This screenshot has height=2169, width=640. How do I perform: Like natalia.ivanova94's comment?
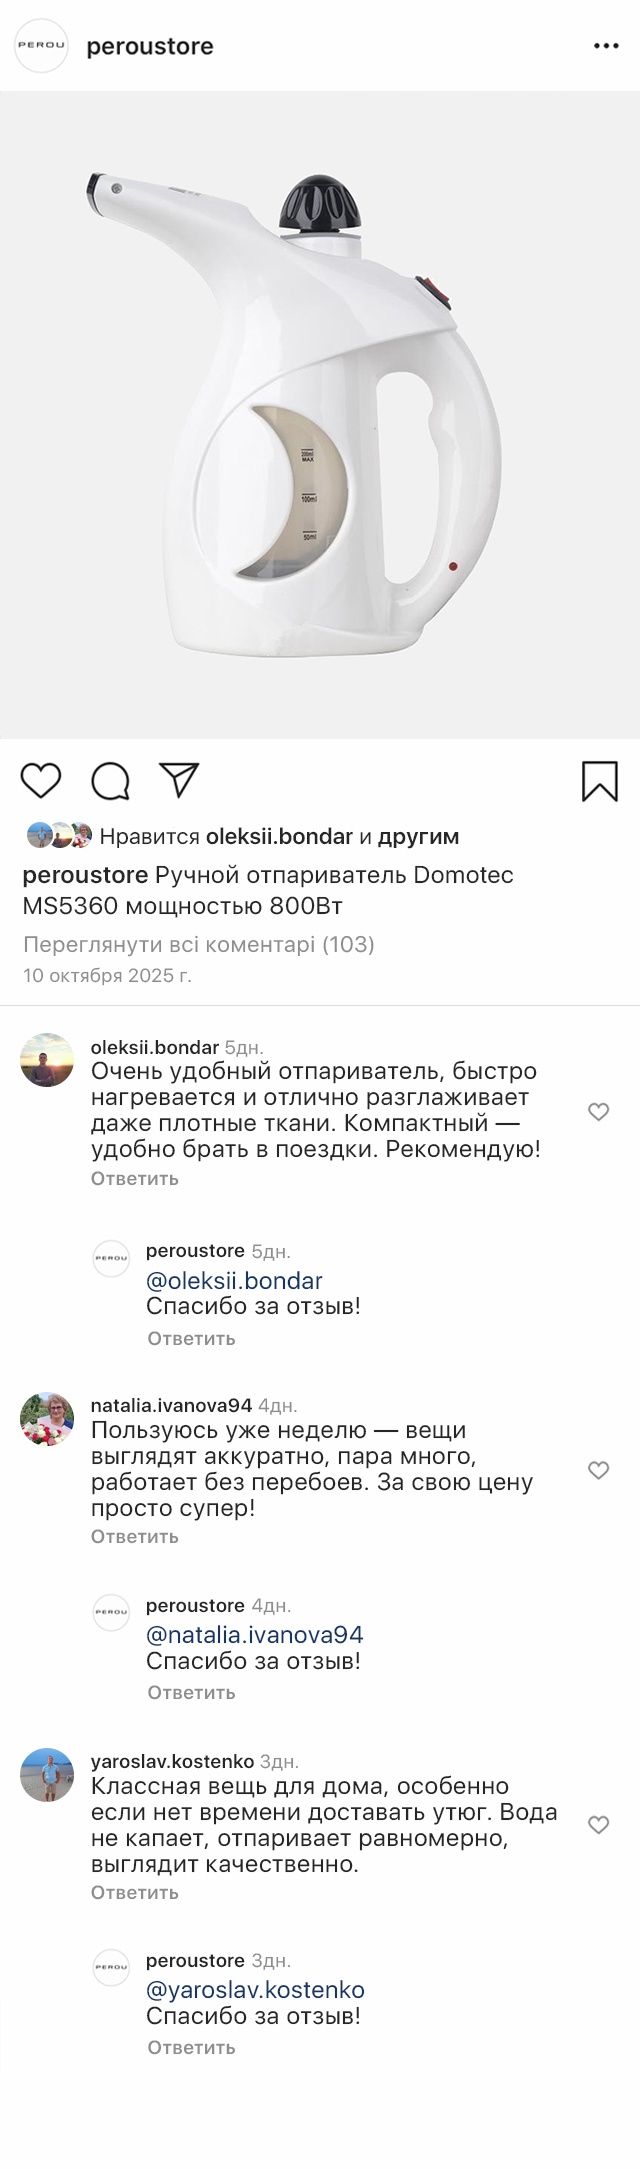coord(598,1470)
